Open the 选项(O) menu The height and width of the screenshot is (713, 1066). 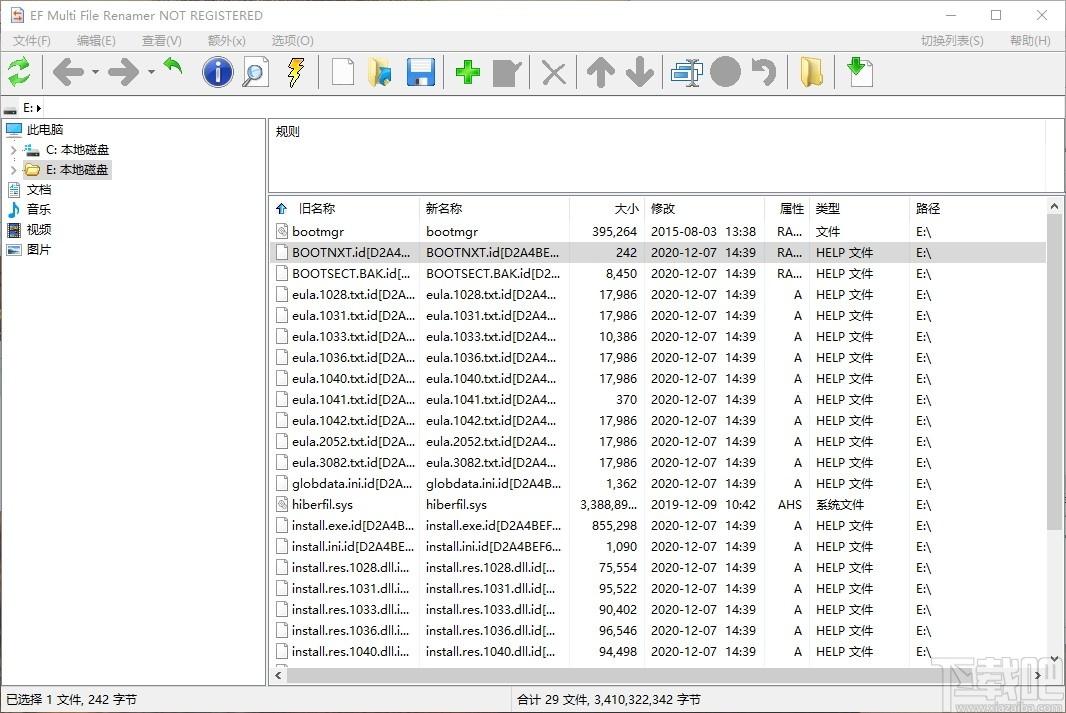click(x=292, y=41)
